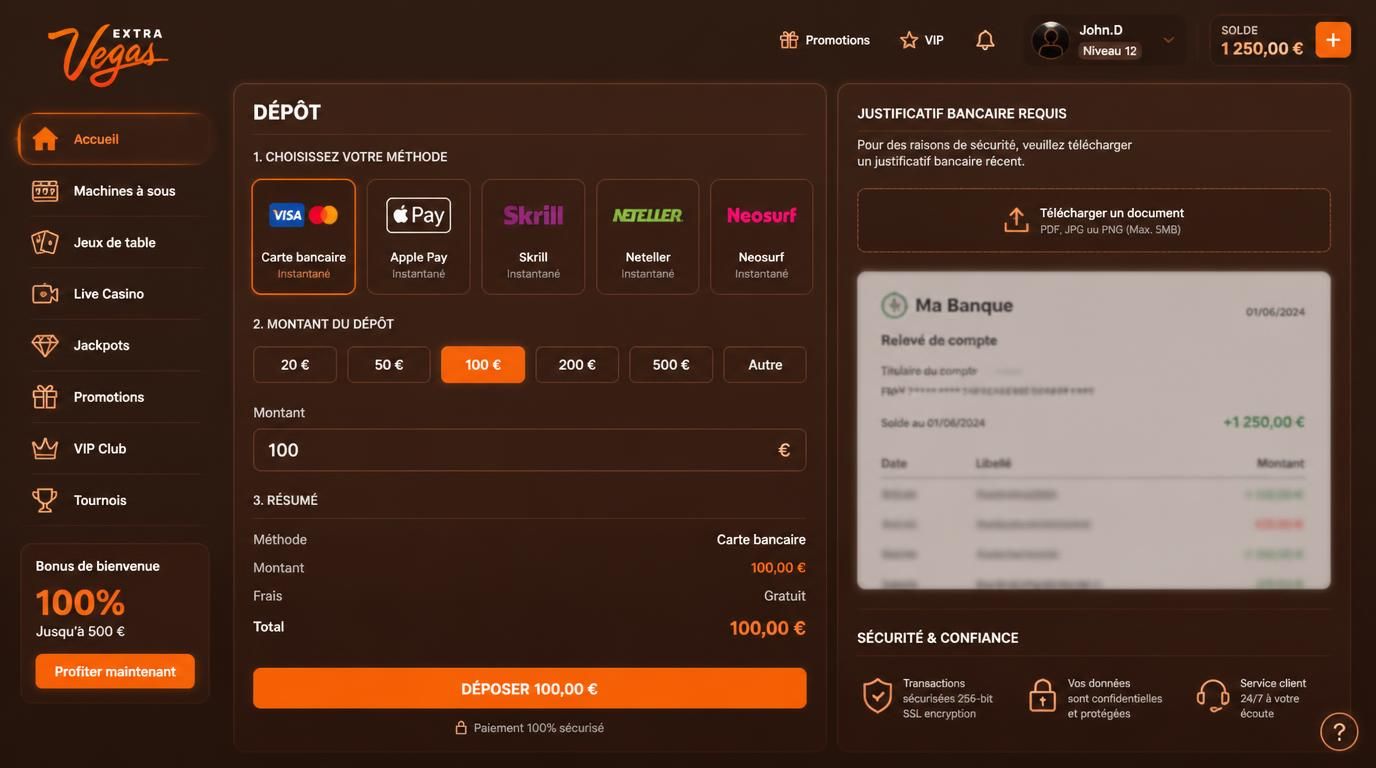Click the Tournois trophy icon
This screenshot has height=768, width=1376.
click(x=45, y=500)
